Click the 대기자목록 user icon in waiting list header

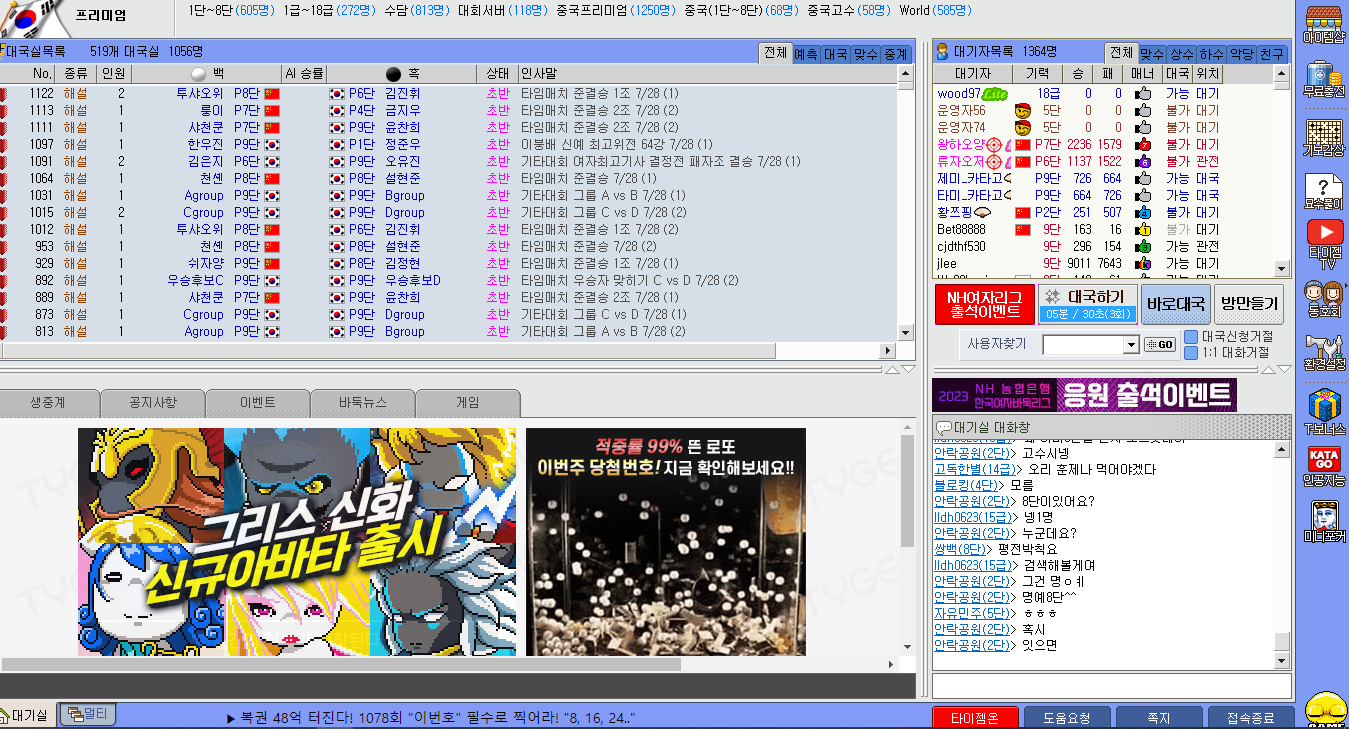941,51
